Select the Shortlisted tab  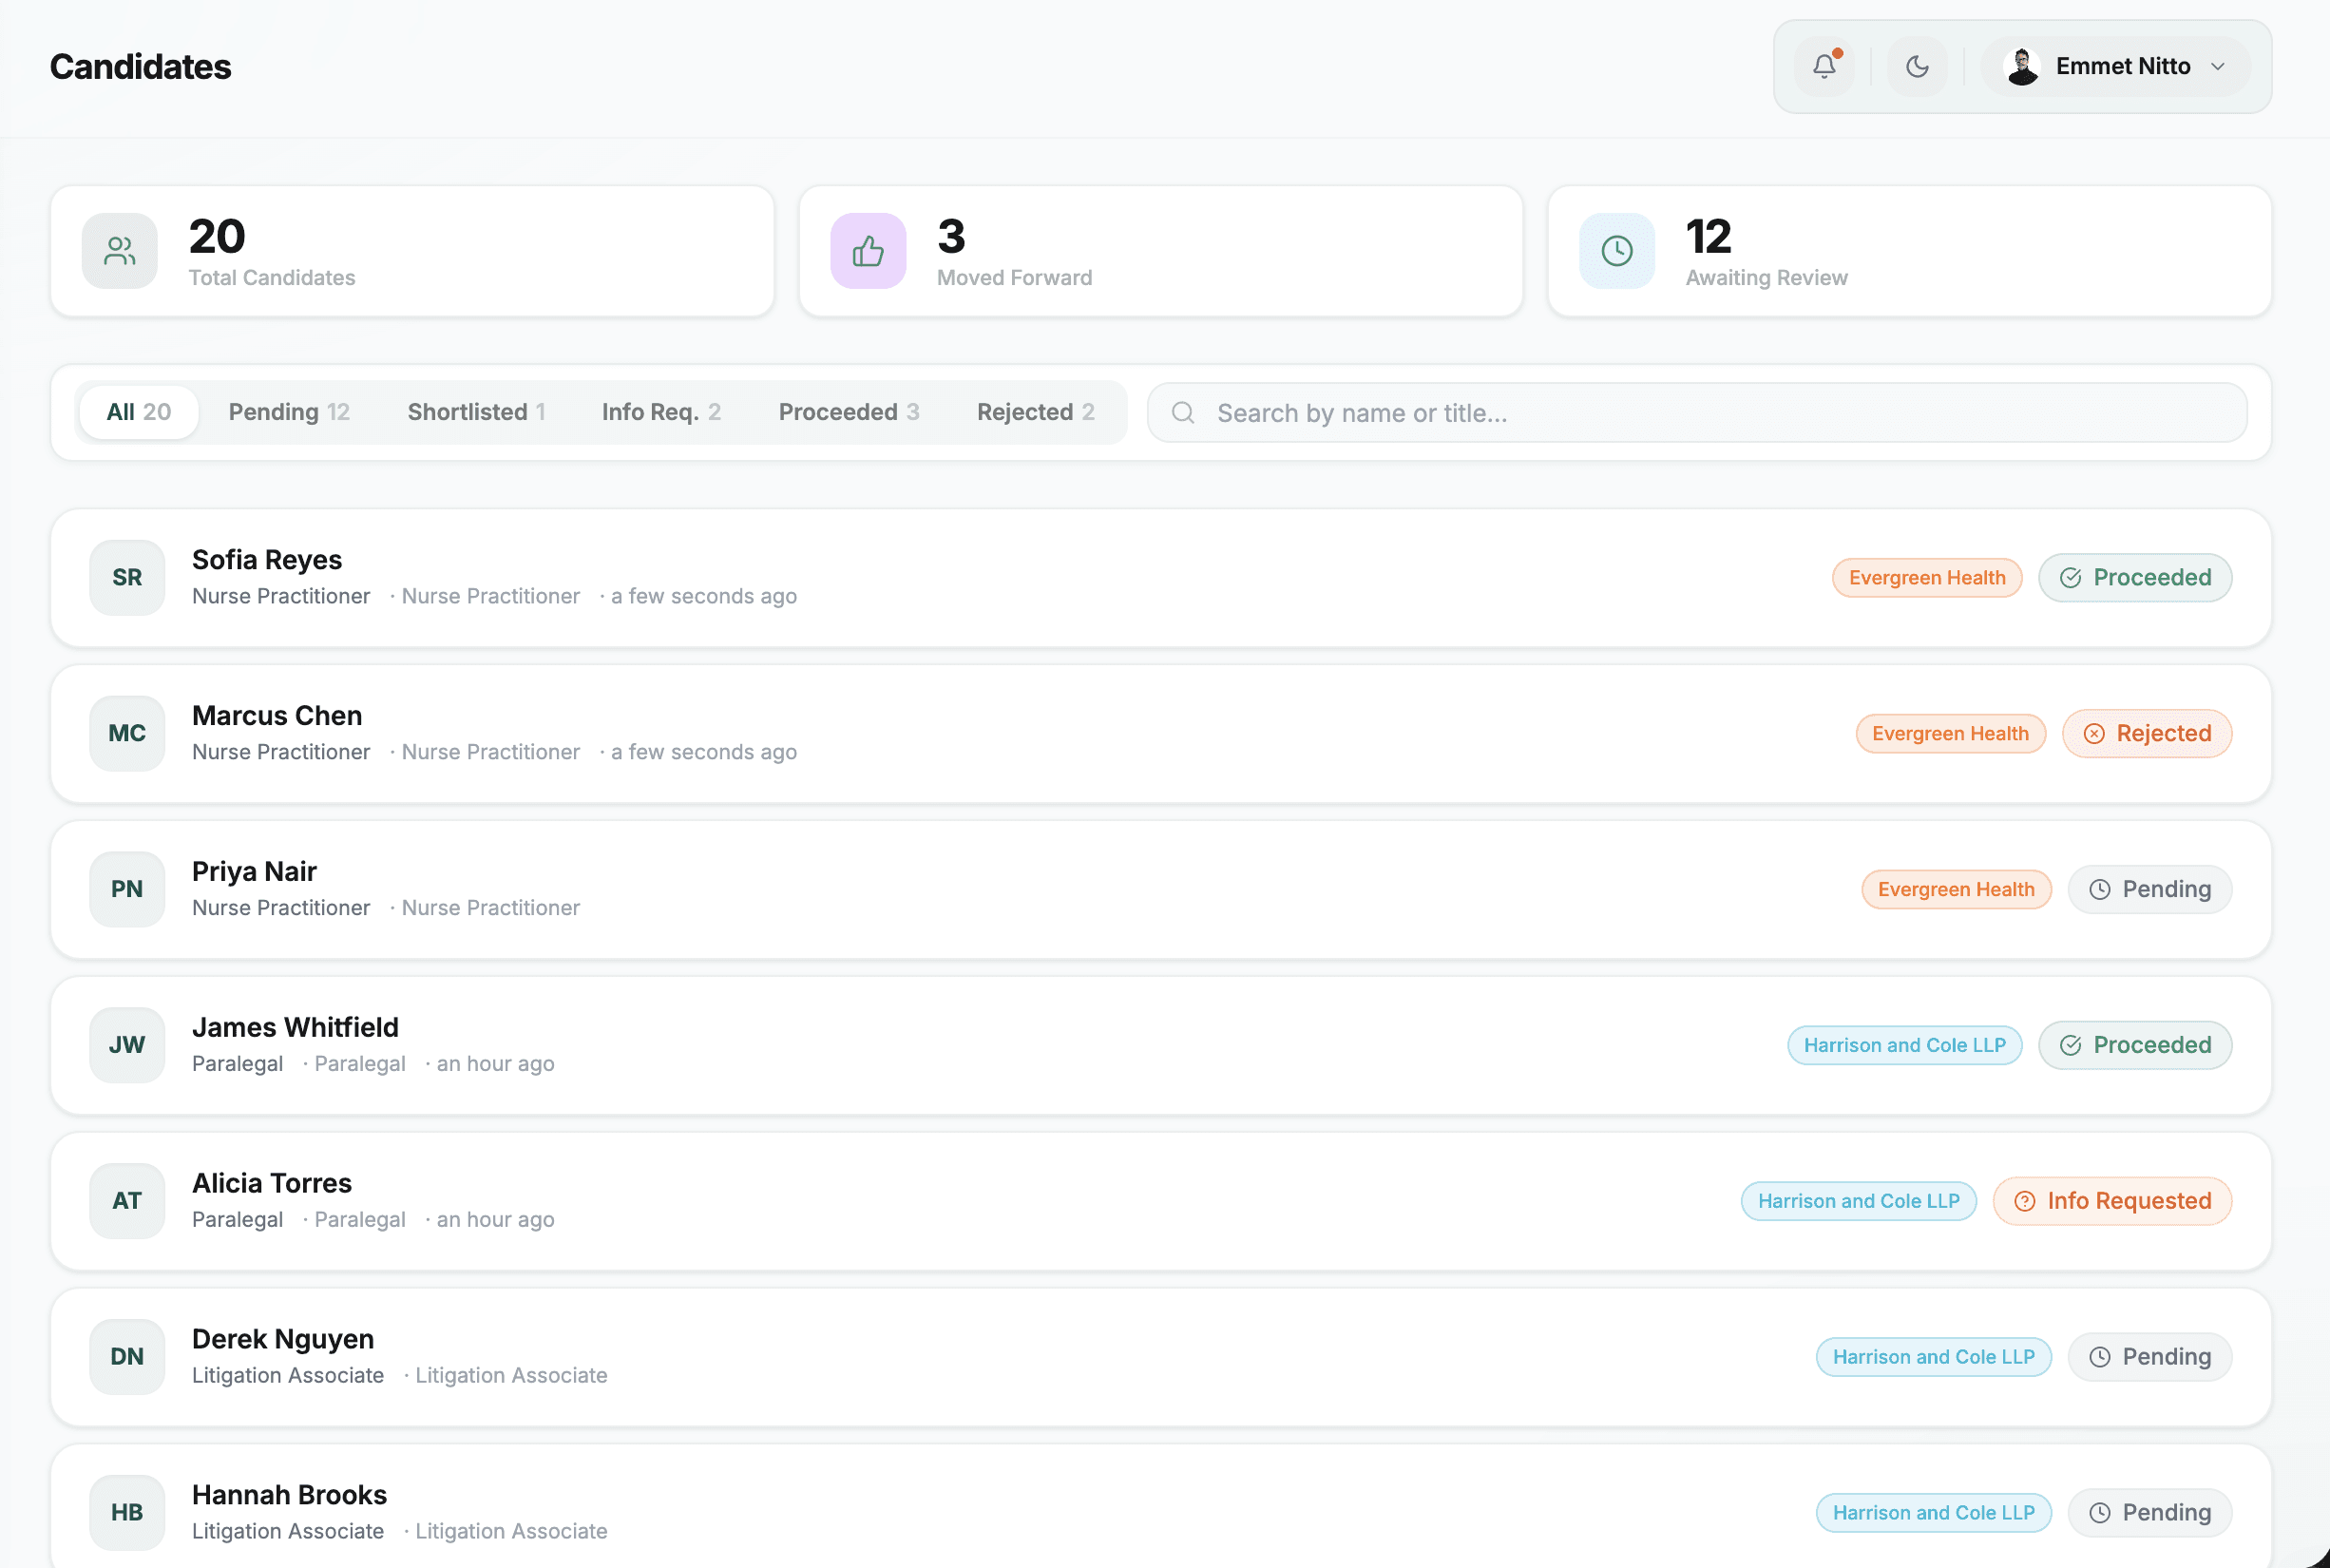[475, 411]
